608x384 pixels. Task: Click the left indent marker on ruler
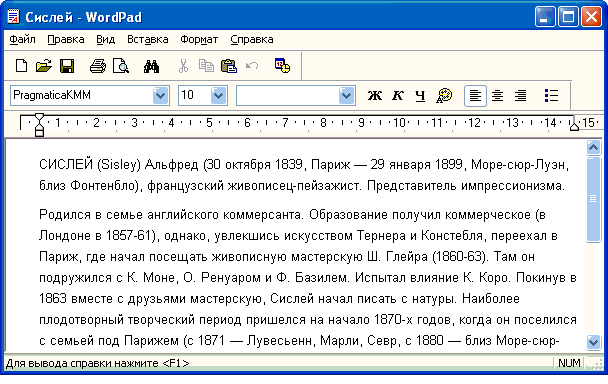pyautogui.click(x=39, y=125)
